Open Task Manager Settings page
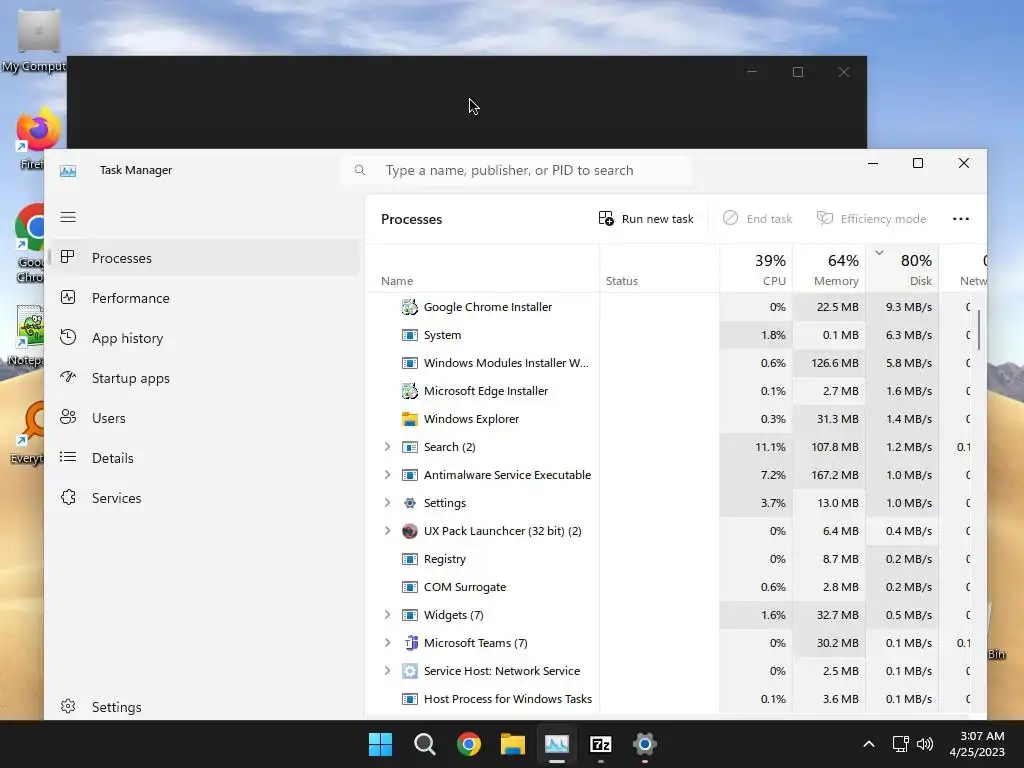Image resolution: width=1024 pixels, height=768 pixels. [x=204, y=707]
